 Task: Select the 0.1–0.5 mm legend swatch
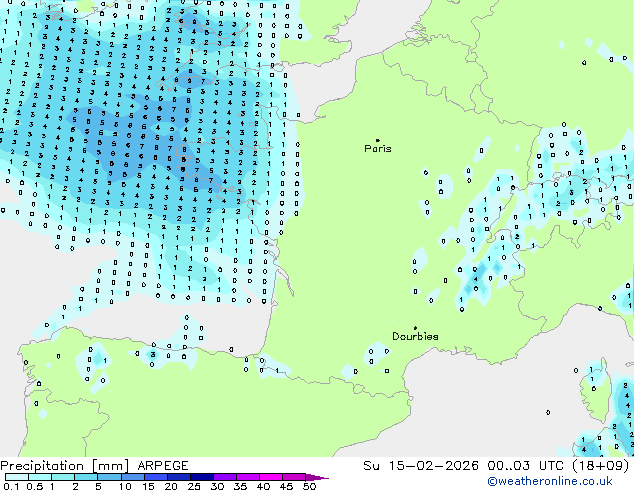point(17,477)
